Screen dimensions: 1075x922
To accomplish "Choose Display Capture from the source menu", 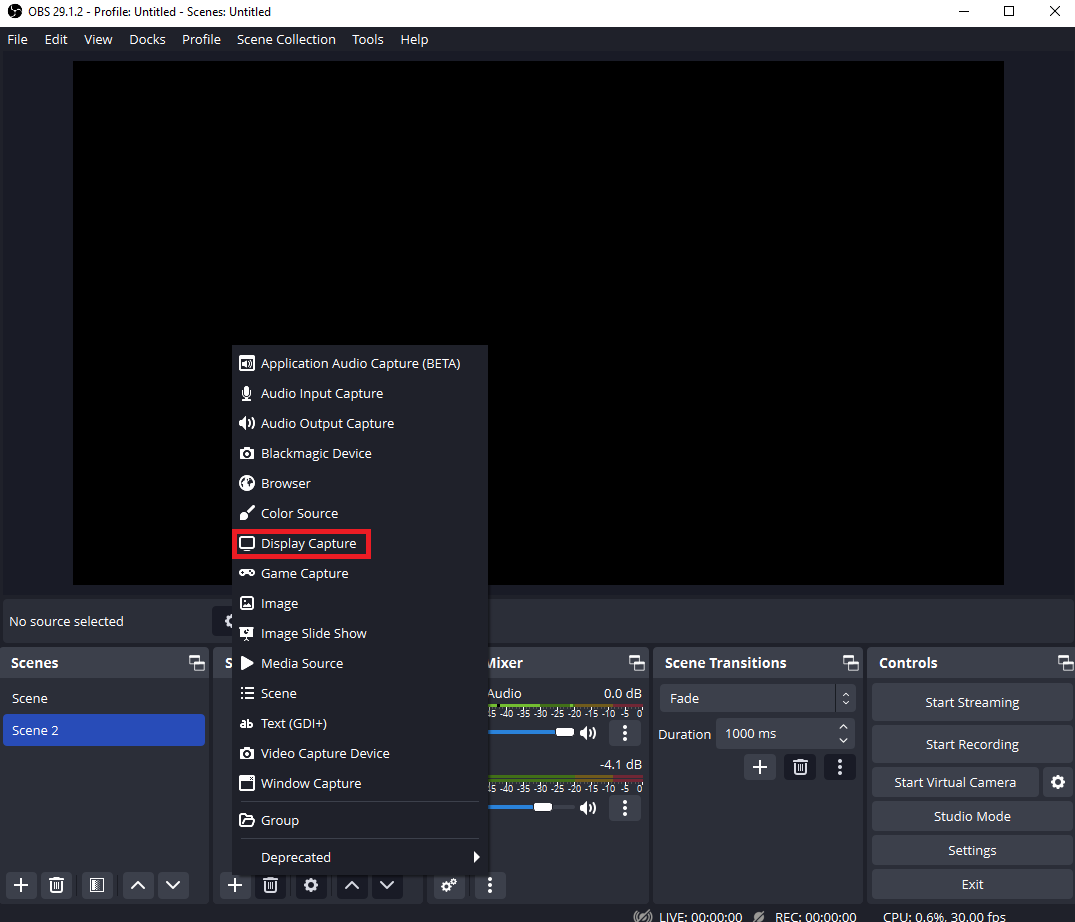I will (308, 544).
